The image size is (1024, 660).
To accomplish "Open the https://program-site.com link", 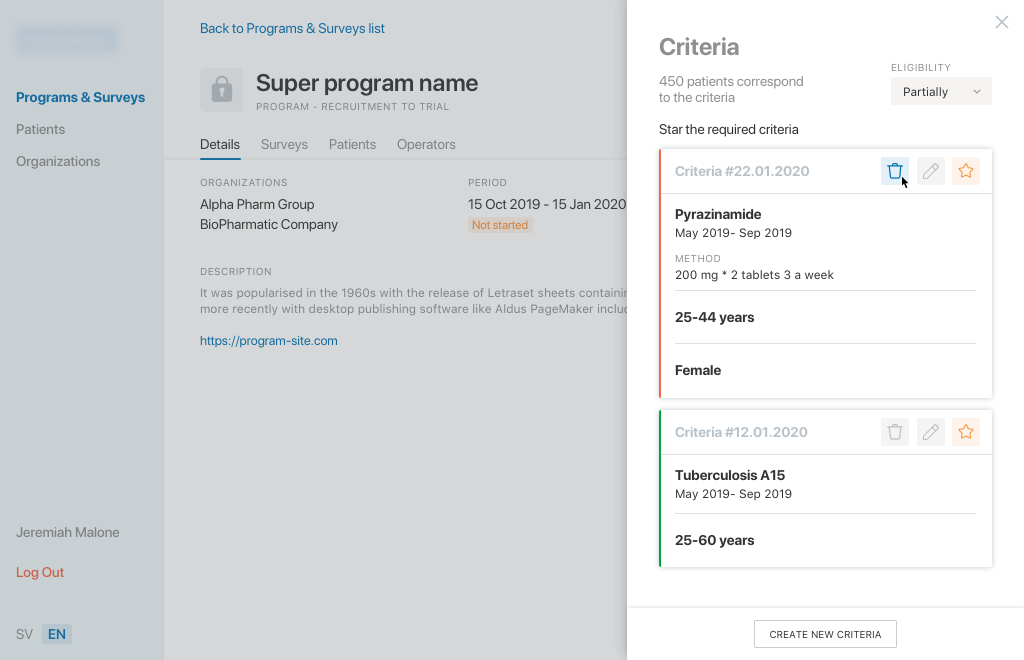I will (268, 341).
